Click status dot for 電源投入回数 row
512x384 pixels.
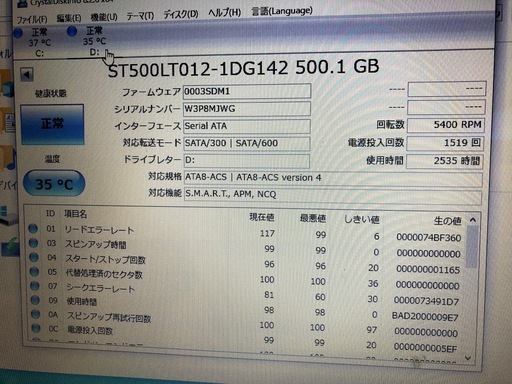[x=36, y=329]
